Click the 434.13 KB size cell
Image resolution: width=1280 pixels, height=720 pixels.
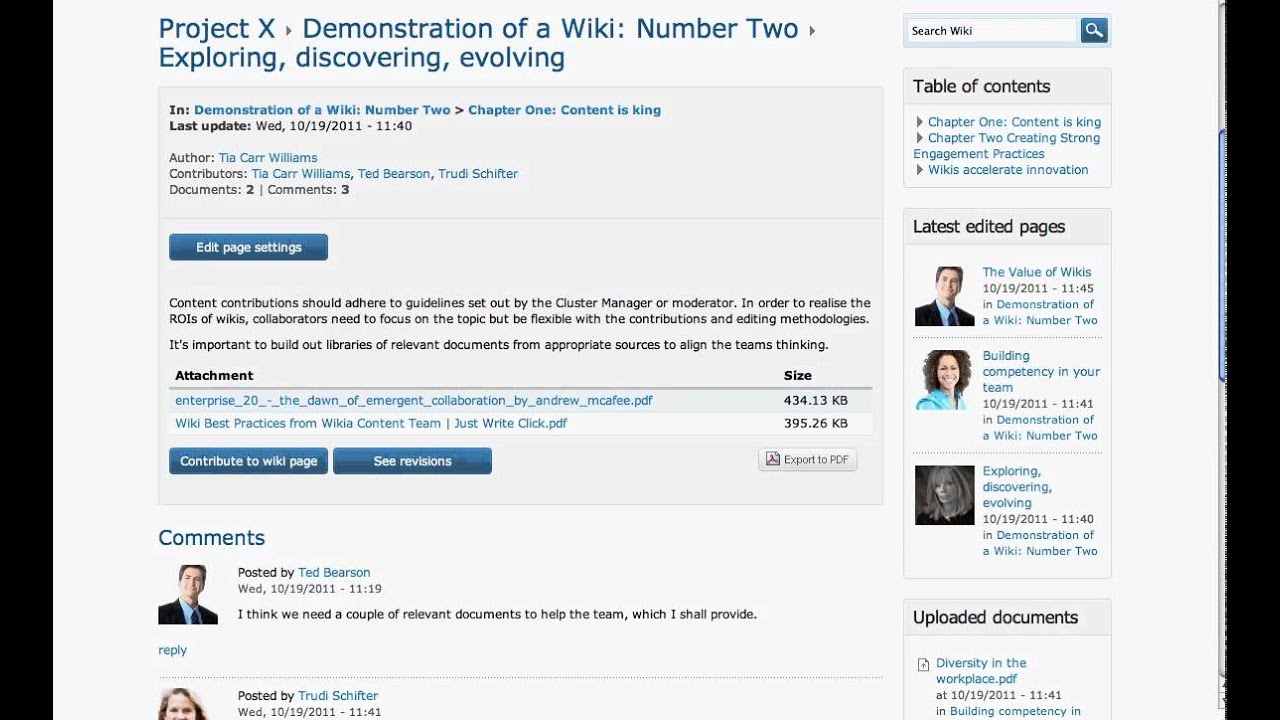point(816,400)
